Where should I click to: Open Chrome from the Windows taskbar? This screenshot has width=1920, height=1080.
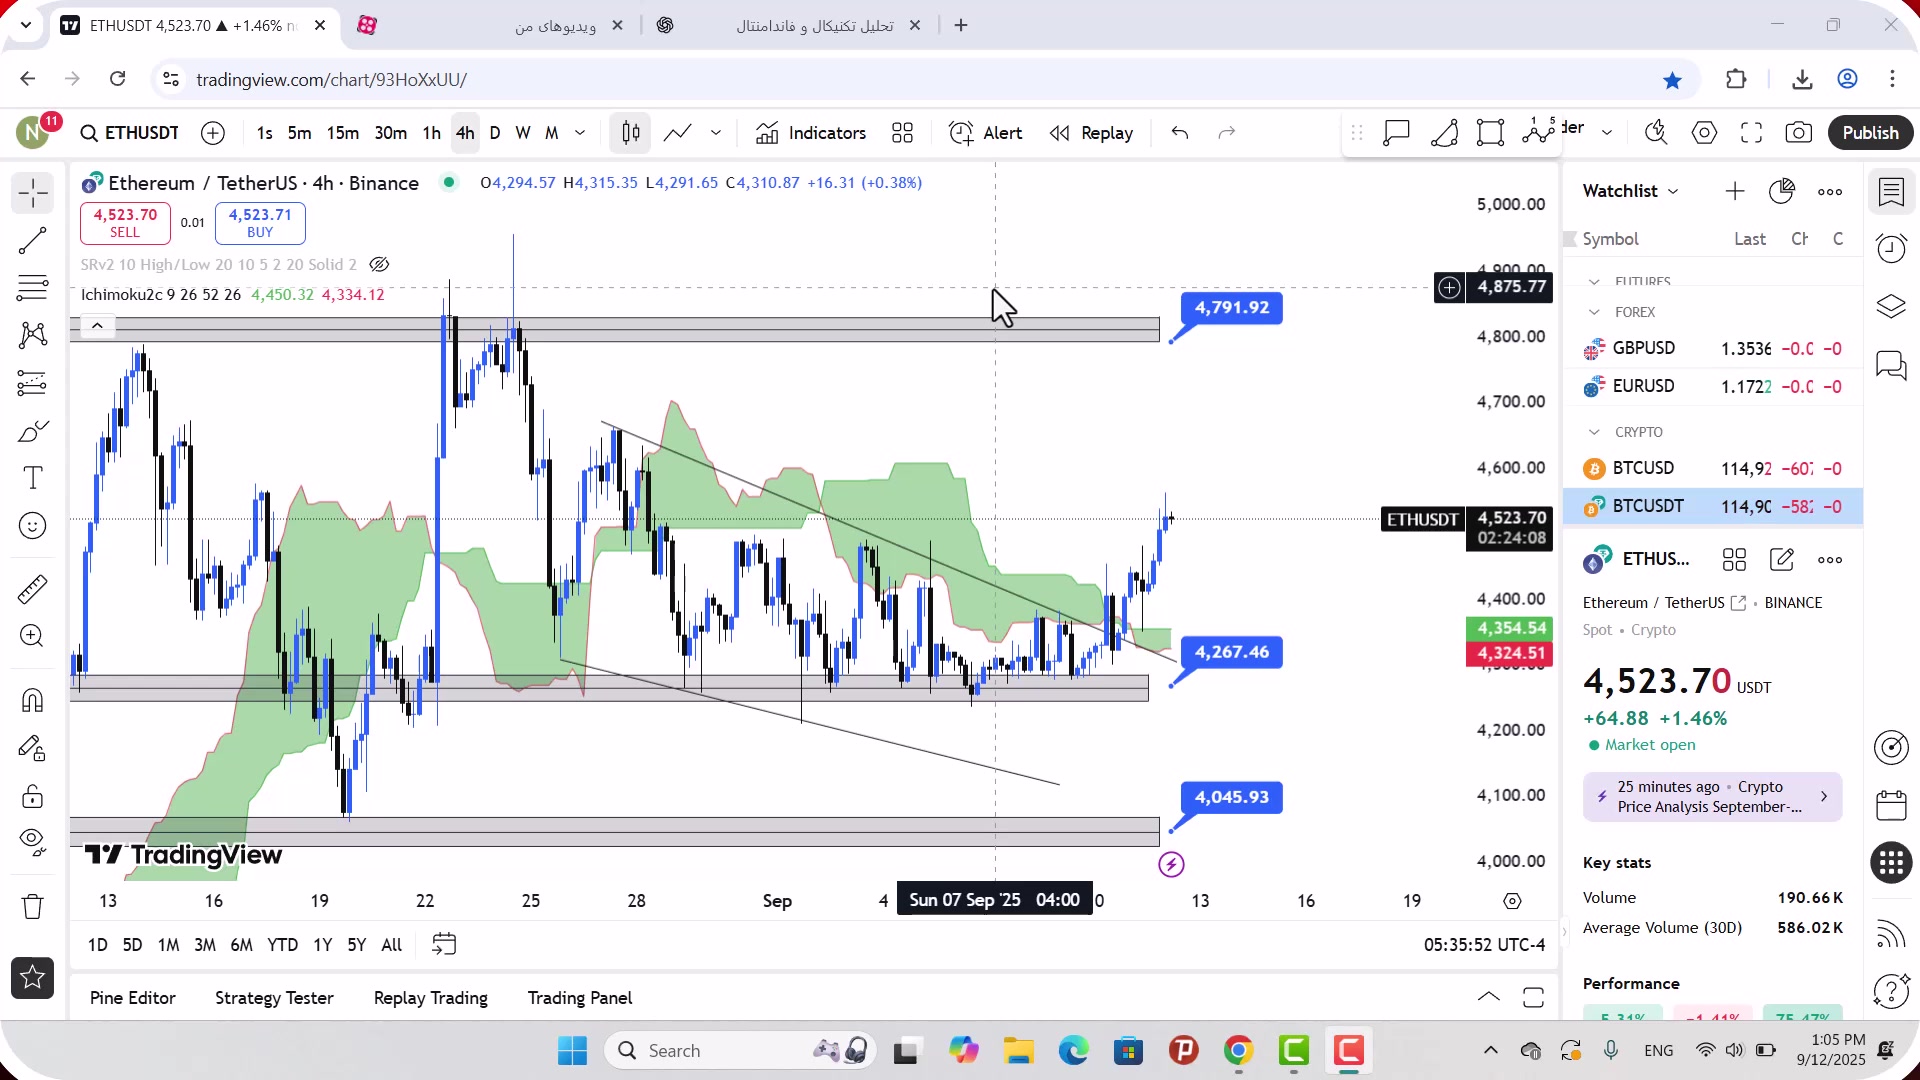1238,1051
